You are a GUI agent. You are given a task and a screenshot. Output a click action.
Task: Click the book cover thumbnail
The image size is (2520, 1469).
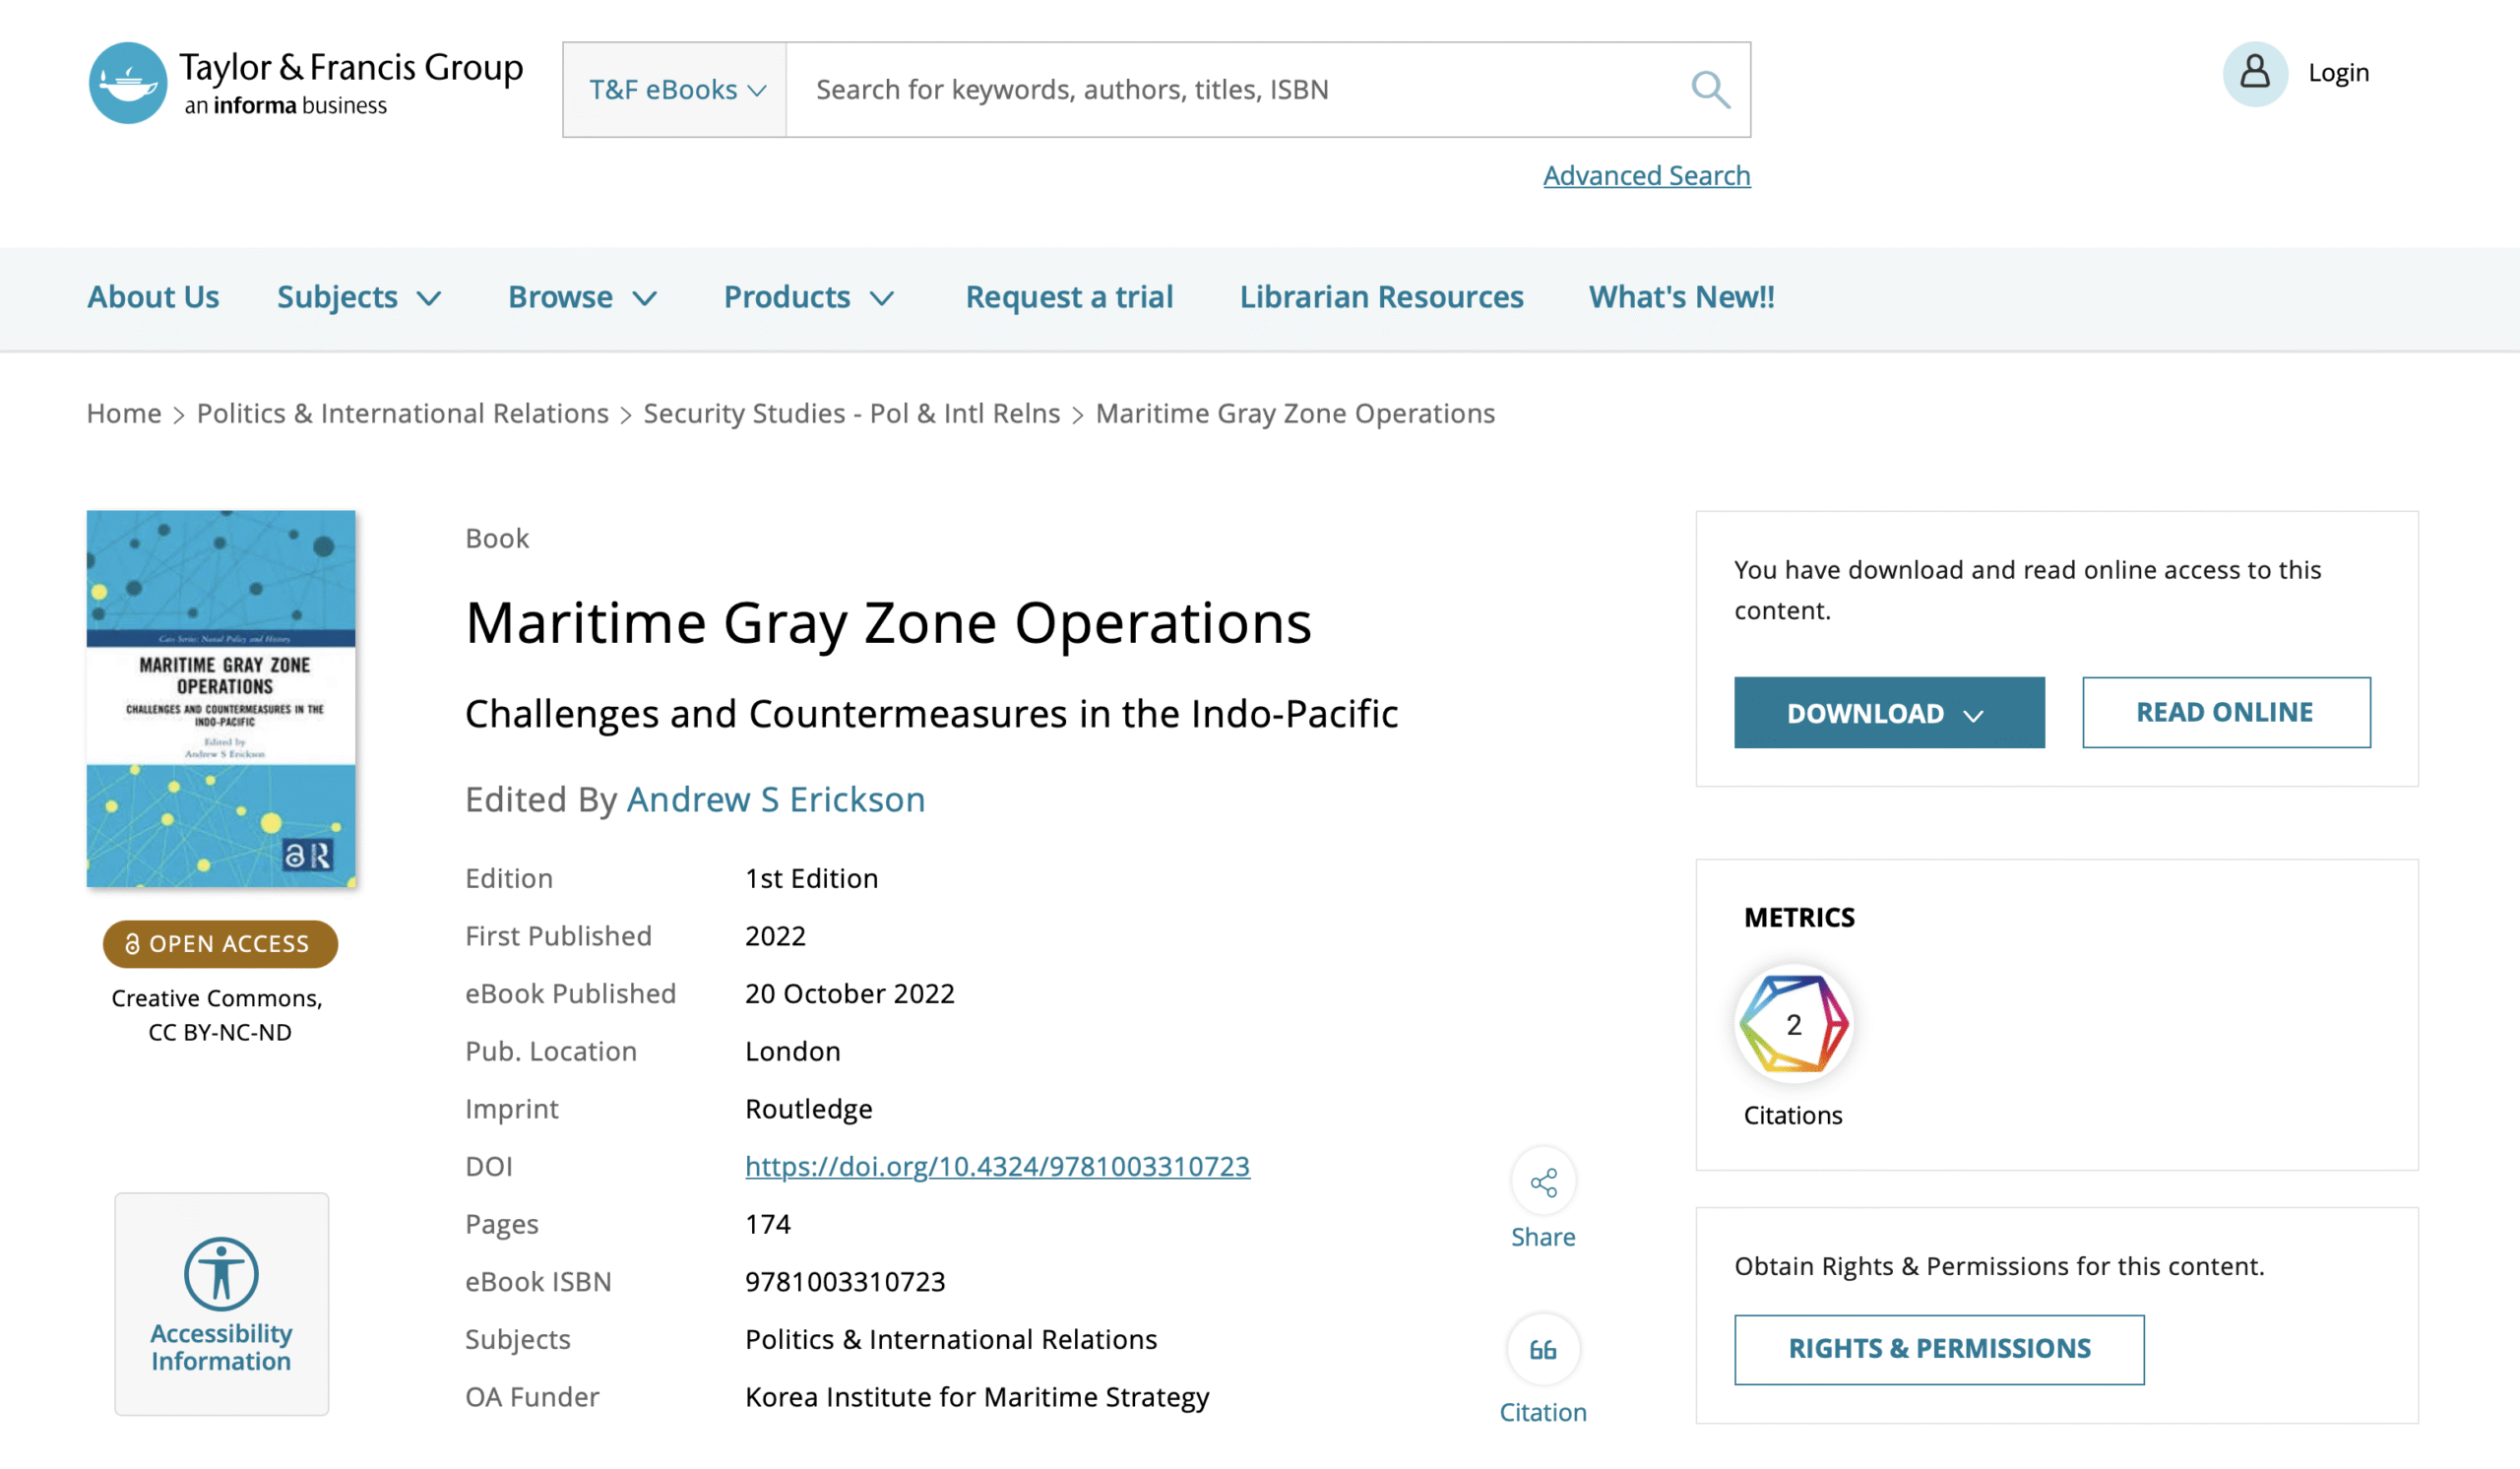[221, 698]
